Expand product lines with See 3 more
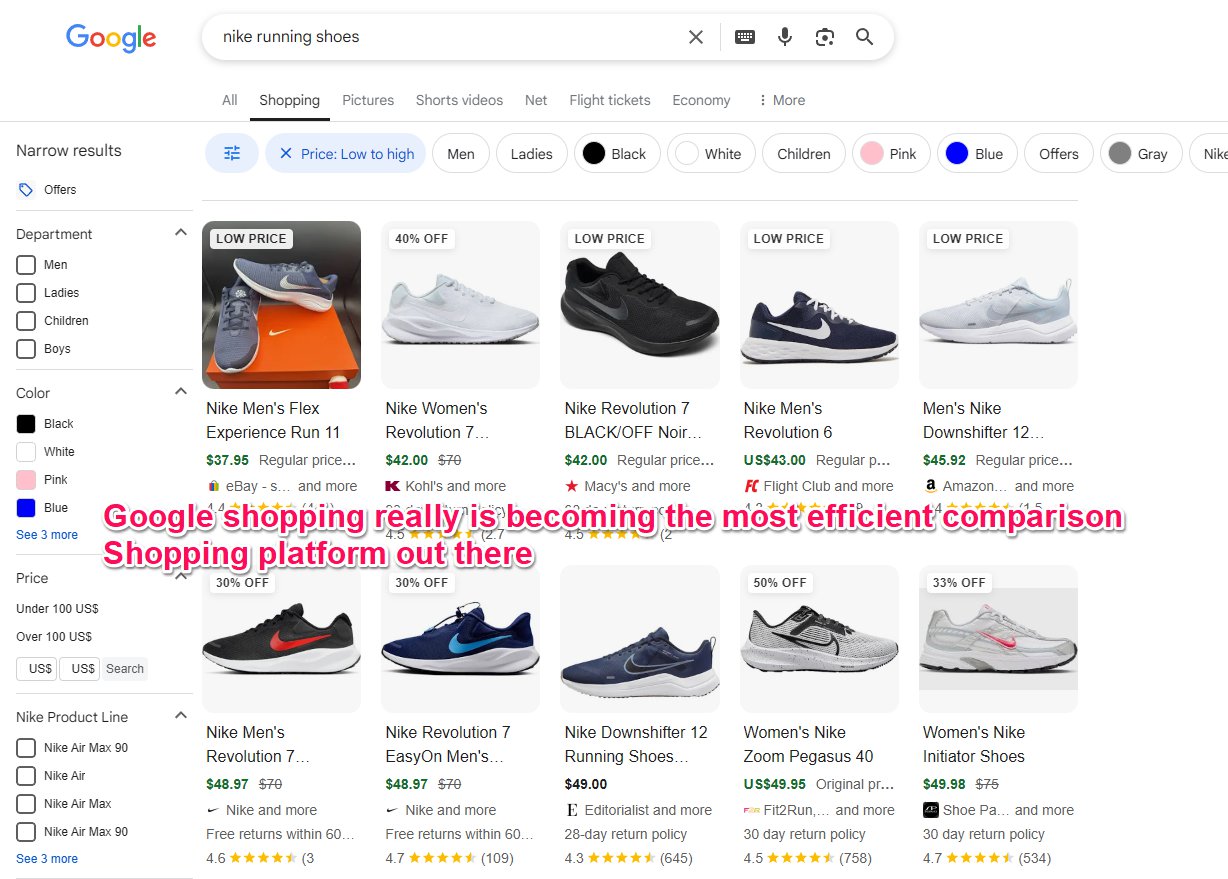Viewport: 1228px width, 879px height. click(x=47, y=859)
